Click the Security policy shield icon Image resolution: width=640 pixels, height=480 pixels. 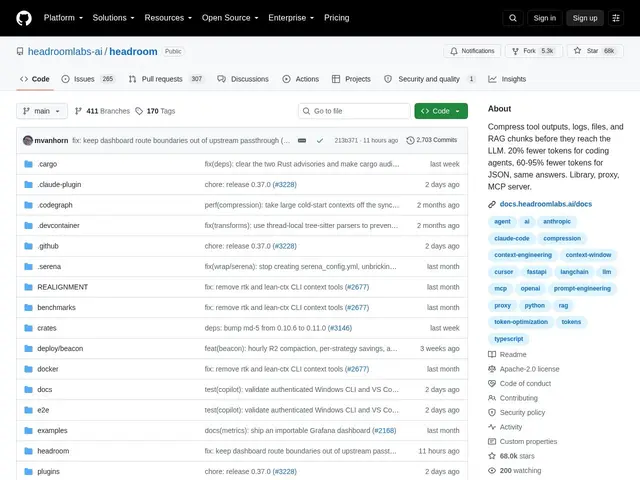(492, 413)
